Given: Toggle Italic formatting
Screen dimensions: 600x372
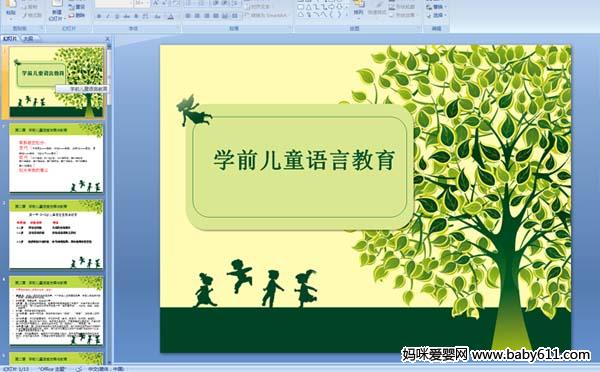Looking at the screenshot, I should 108,16.
